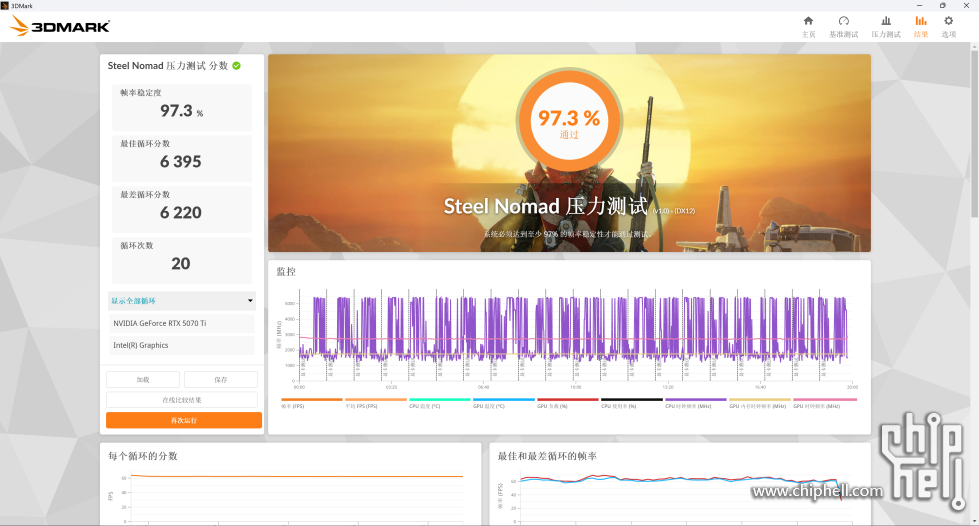Click the Steel Nomad 压力测试 分数 panel title

tap(167, 66)
